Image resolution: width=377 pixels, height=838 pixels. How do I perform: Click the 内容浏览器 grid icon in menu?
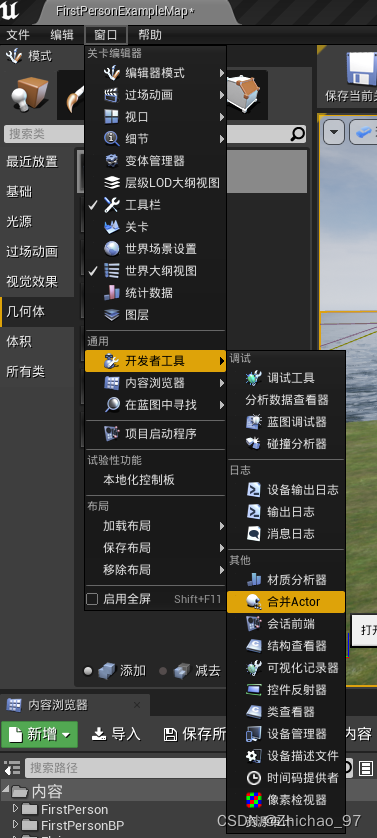tap(111, 383)
